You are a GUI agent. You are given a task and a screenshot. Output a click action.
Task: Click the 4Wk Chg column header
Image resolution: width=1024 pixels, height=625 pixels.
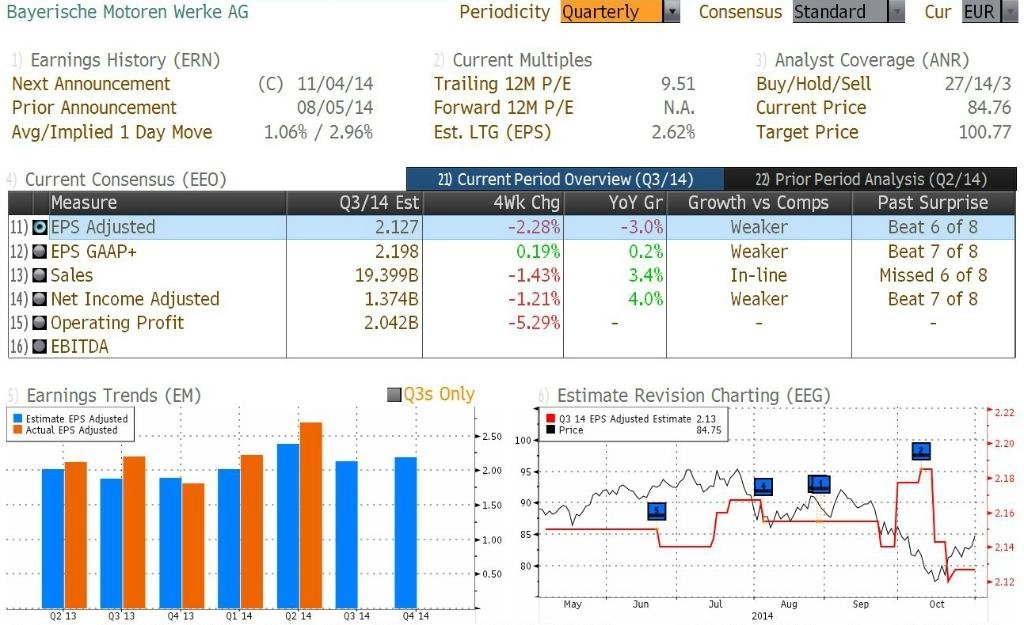pos(493,203)
